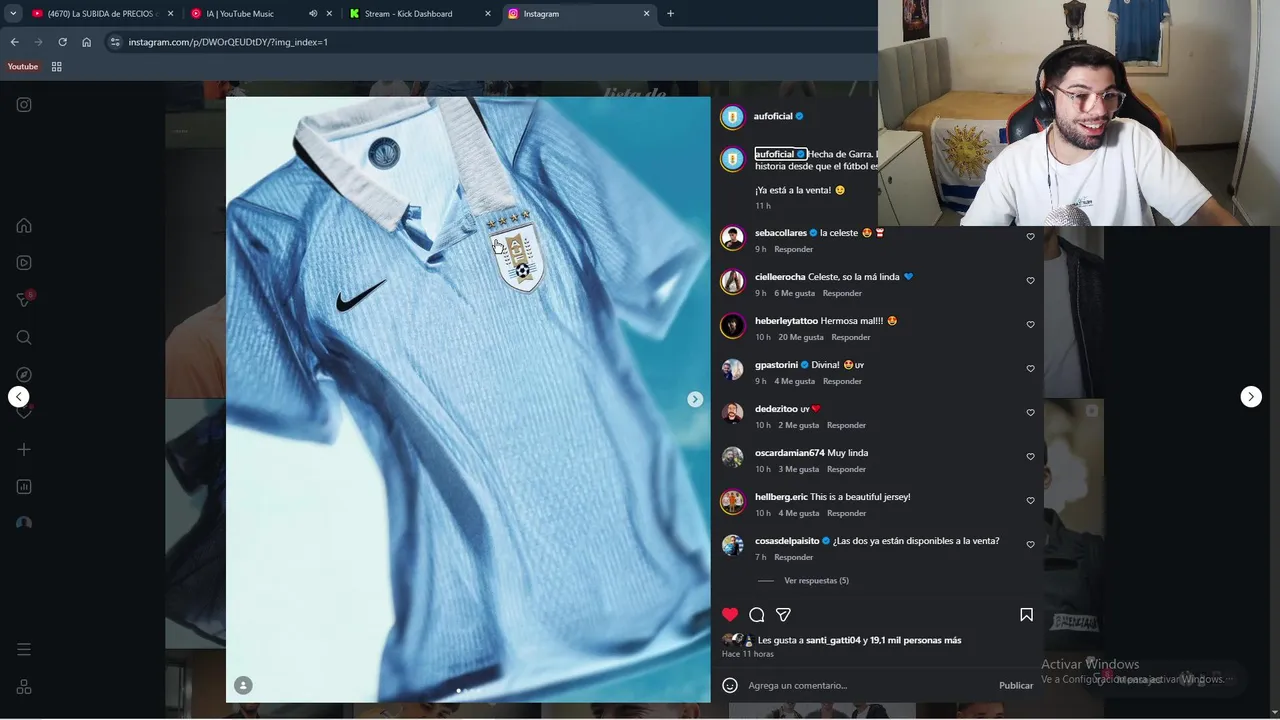Open the Also from Meta apps icon

24,687
